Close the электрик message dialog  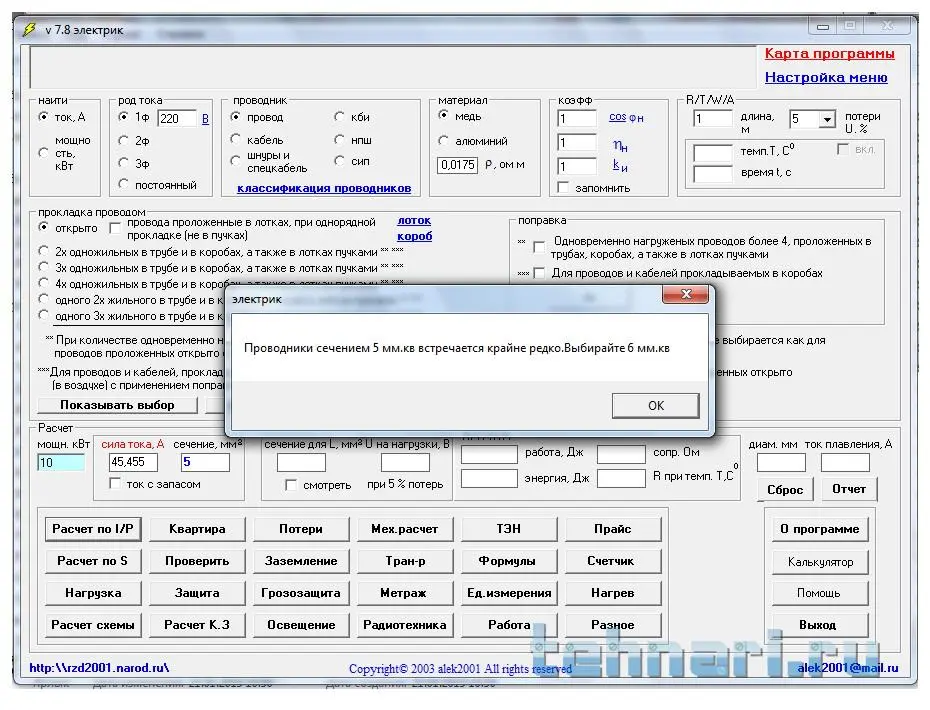pos(686,294)
